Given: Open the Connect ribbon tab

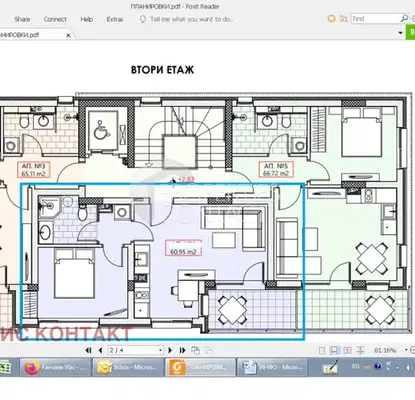Looking at the screenshot, I should pyautogui.click(x=55, y=19).
